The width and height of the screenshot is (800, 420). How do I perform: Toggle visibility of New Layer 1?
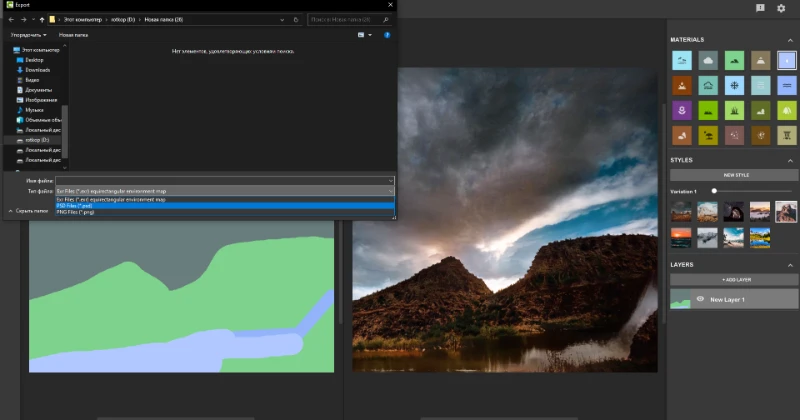(x=701, y=299)
